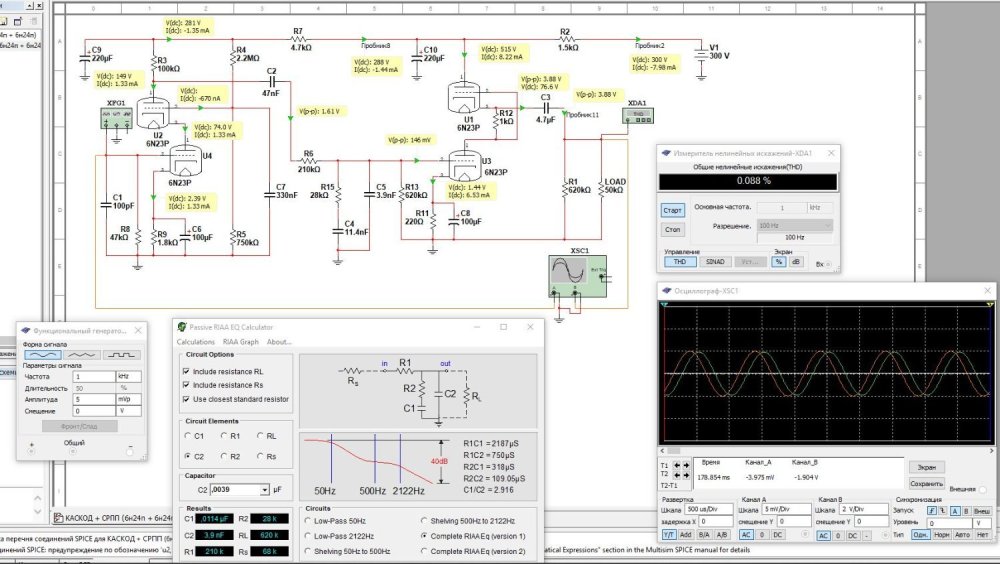Select R1 circuit element radio button
1000x564 pixels.
click(x=223, y=436)
